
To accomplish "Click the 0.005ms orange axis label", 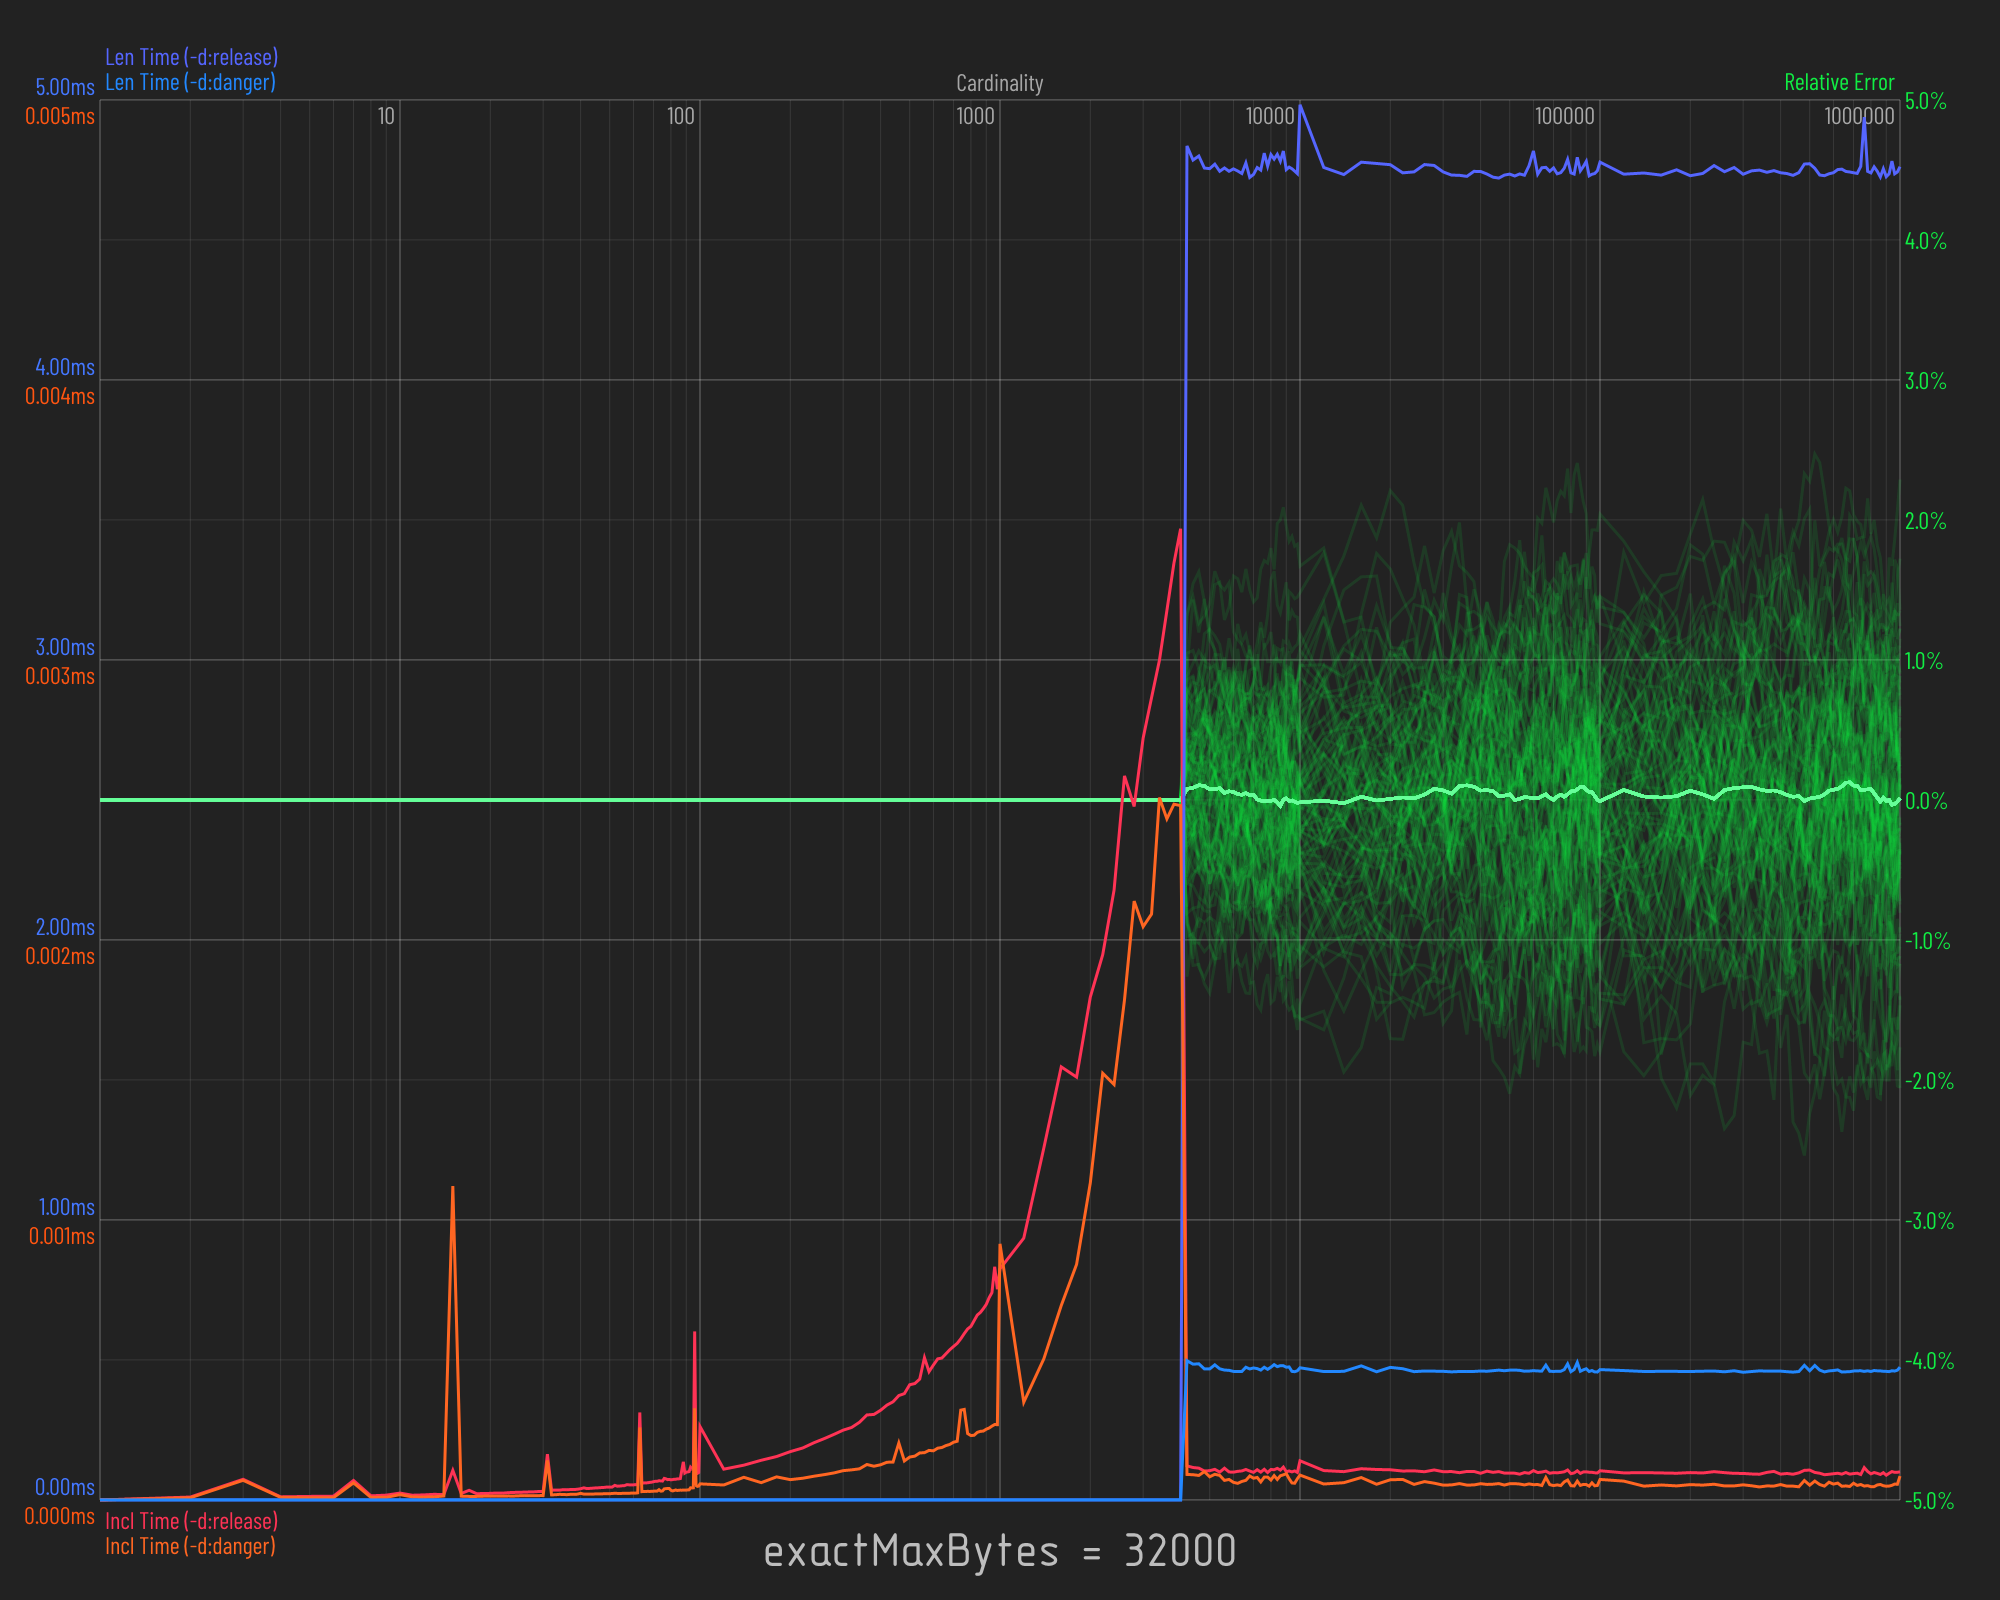I will [60, 116].
